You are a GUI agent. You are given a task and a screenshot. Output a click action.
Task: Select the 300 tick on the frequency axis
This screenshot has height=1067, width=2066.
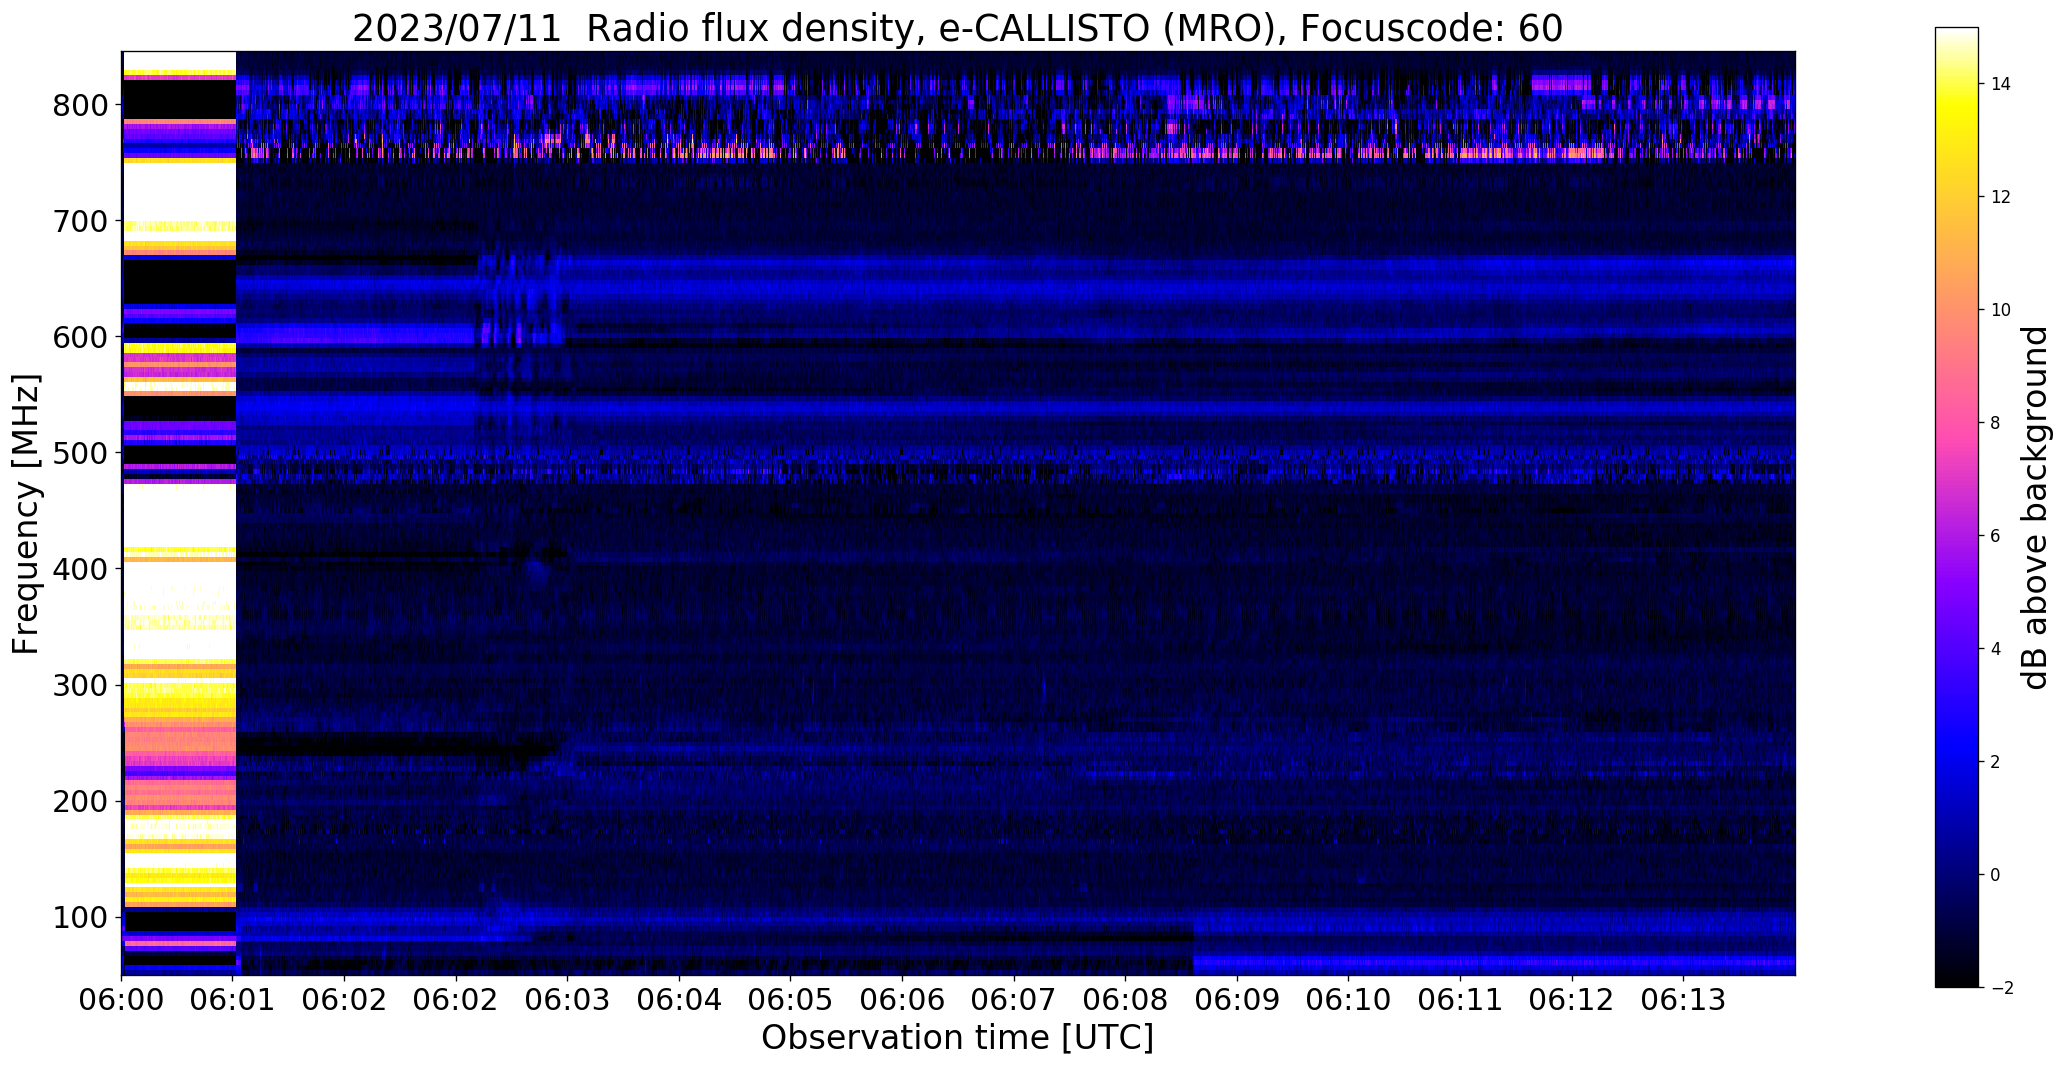[x=80, y=685]
